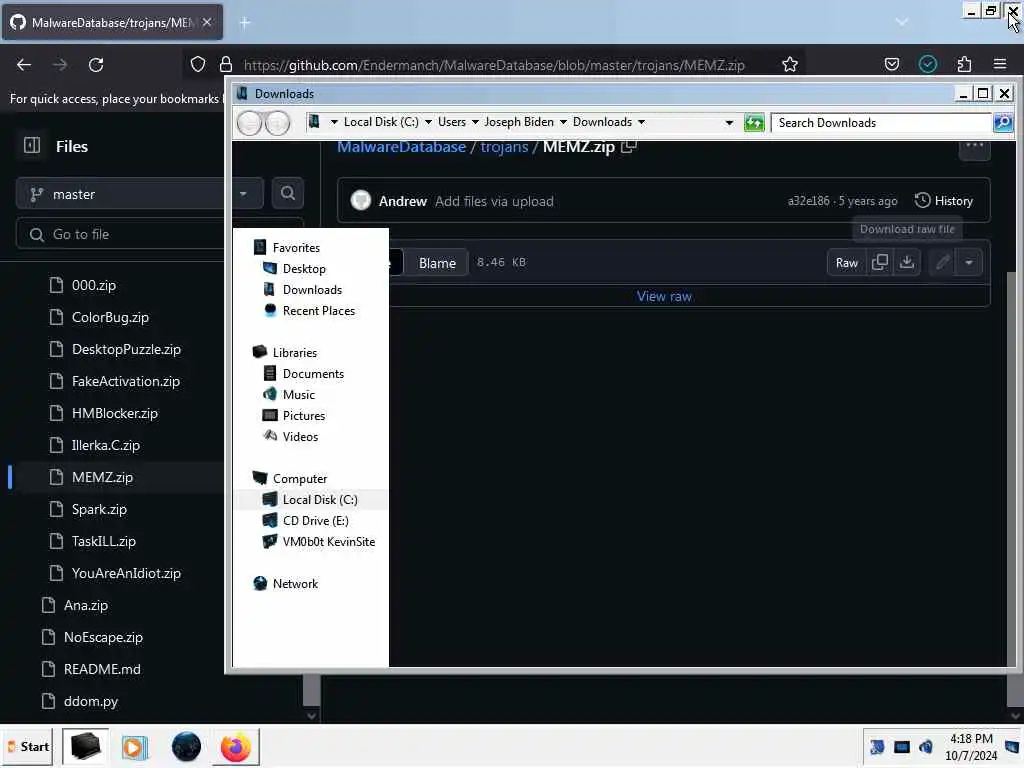Image resolution: width=1024 pixels, height=768 pixels.
Task: Select Documents library
Action: click(313, 374)
